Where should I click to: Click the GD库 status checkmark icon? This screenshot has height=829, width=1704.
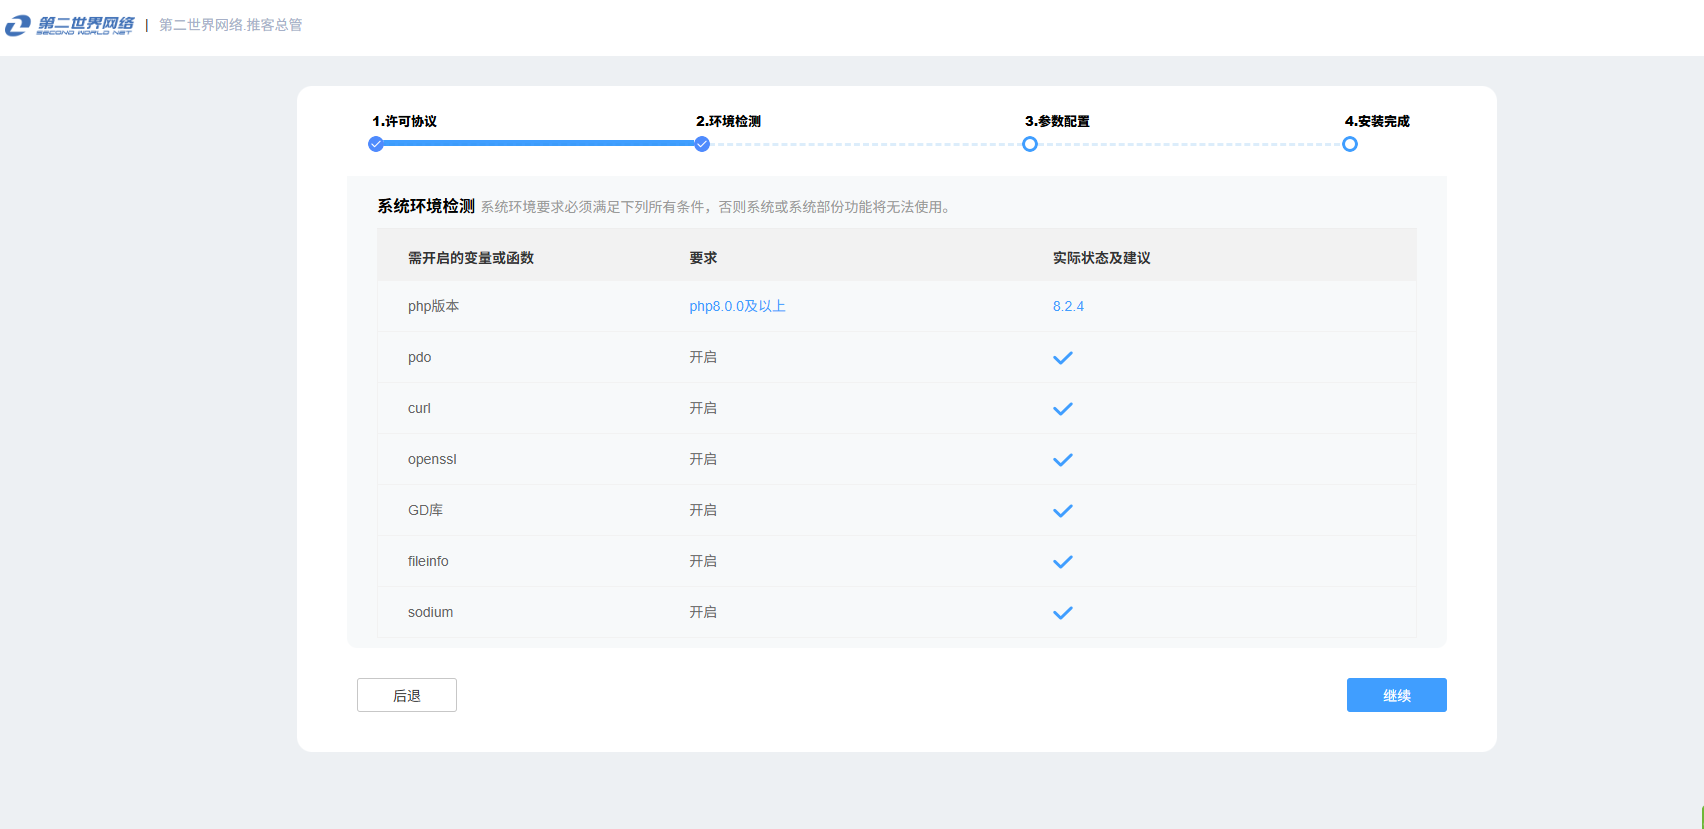click(1062, 511)
